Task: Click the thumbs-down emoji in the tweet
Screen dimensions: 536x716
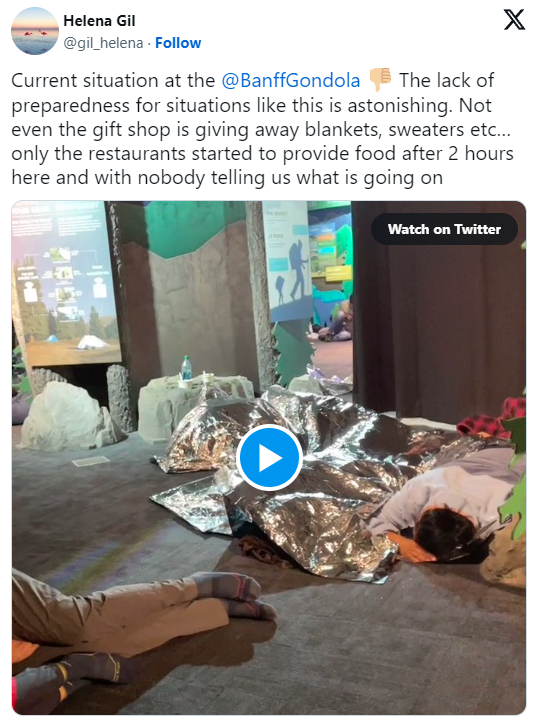Action: [380, 79]
